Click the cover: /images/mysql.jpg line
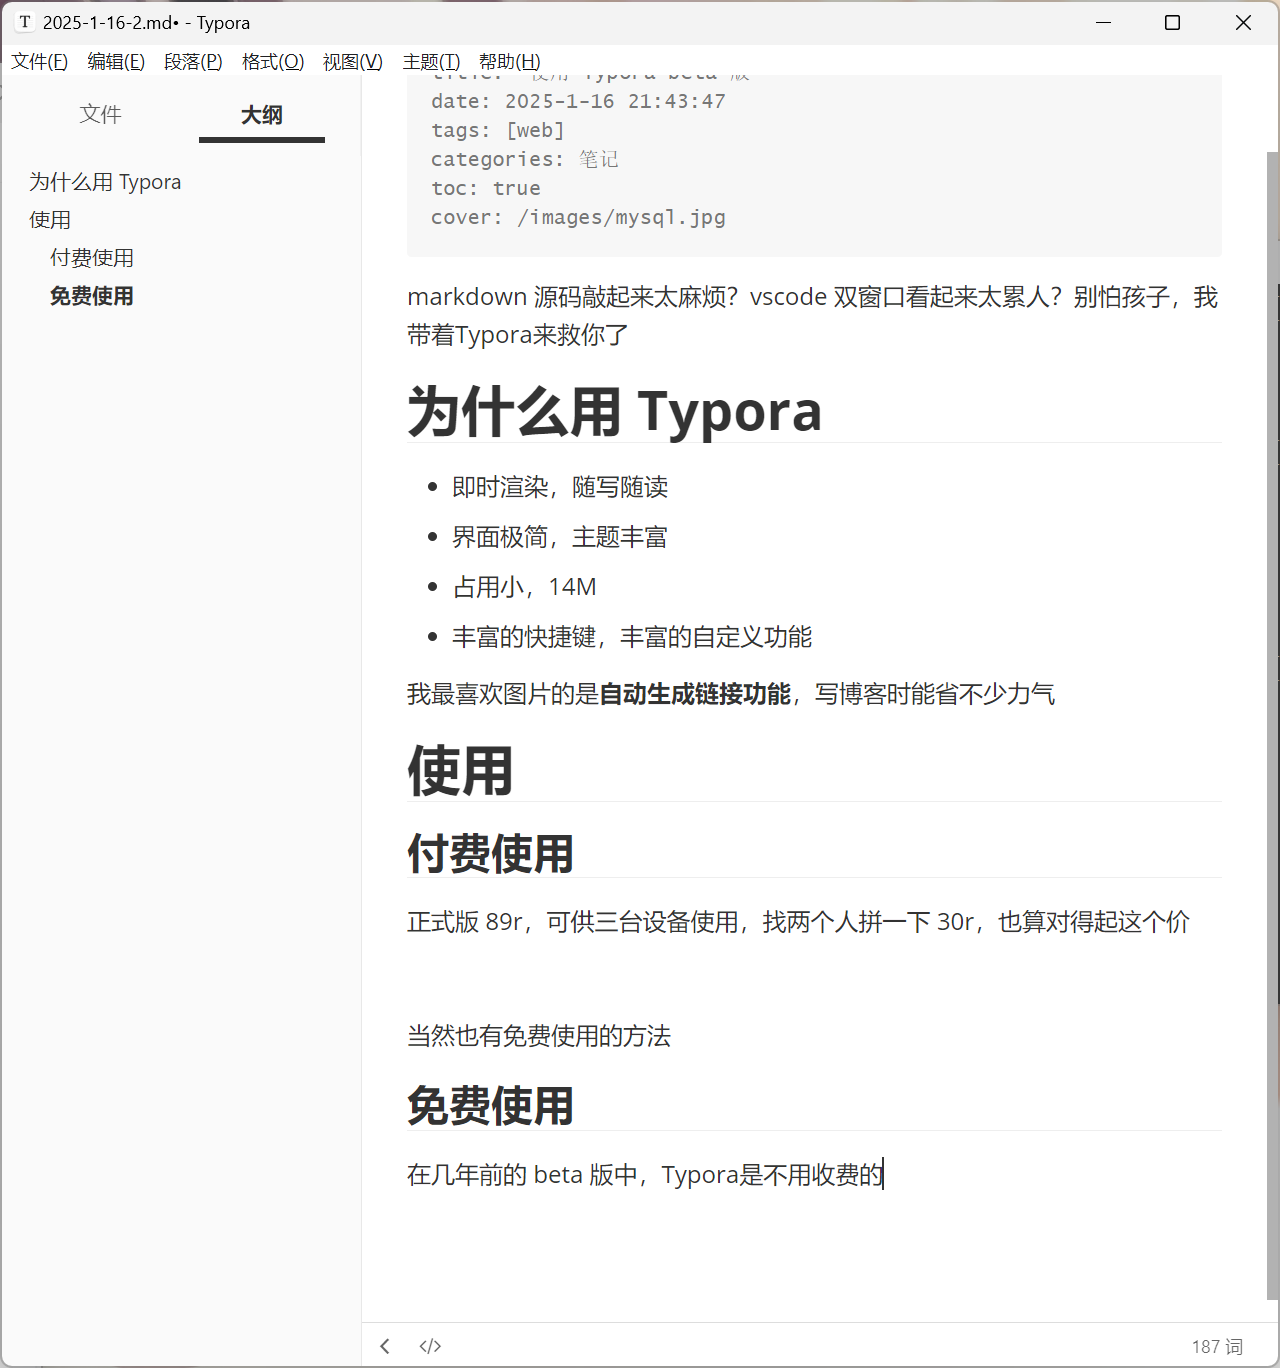 click(x=578, y=217)
